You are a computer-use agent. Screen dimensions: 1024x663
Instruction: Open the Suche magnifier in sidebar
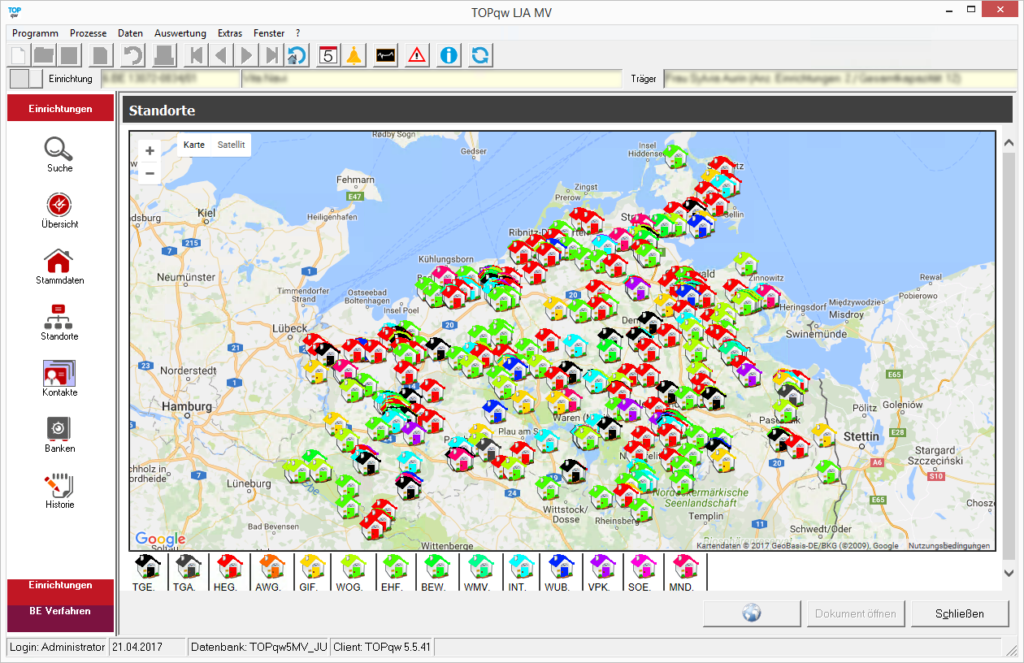click(x=59, y=150)
